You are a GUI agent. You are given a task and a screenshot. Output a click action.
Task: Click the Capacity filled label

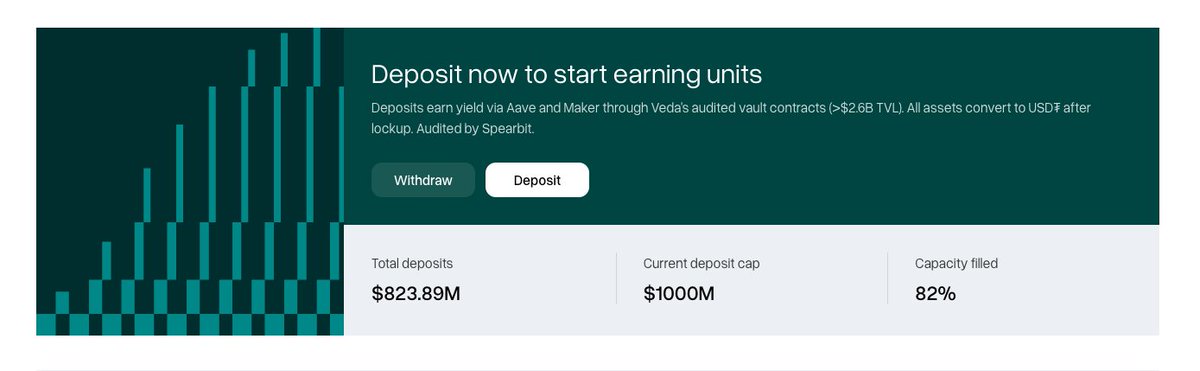point(956,263)
